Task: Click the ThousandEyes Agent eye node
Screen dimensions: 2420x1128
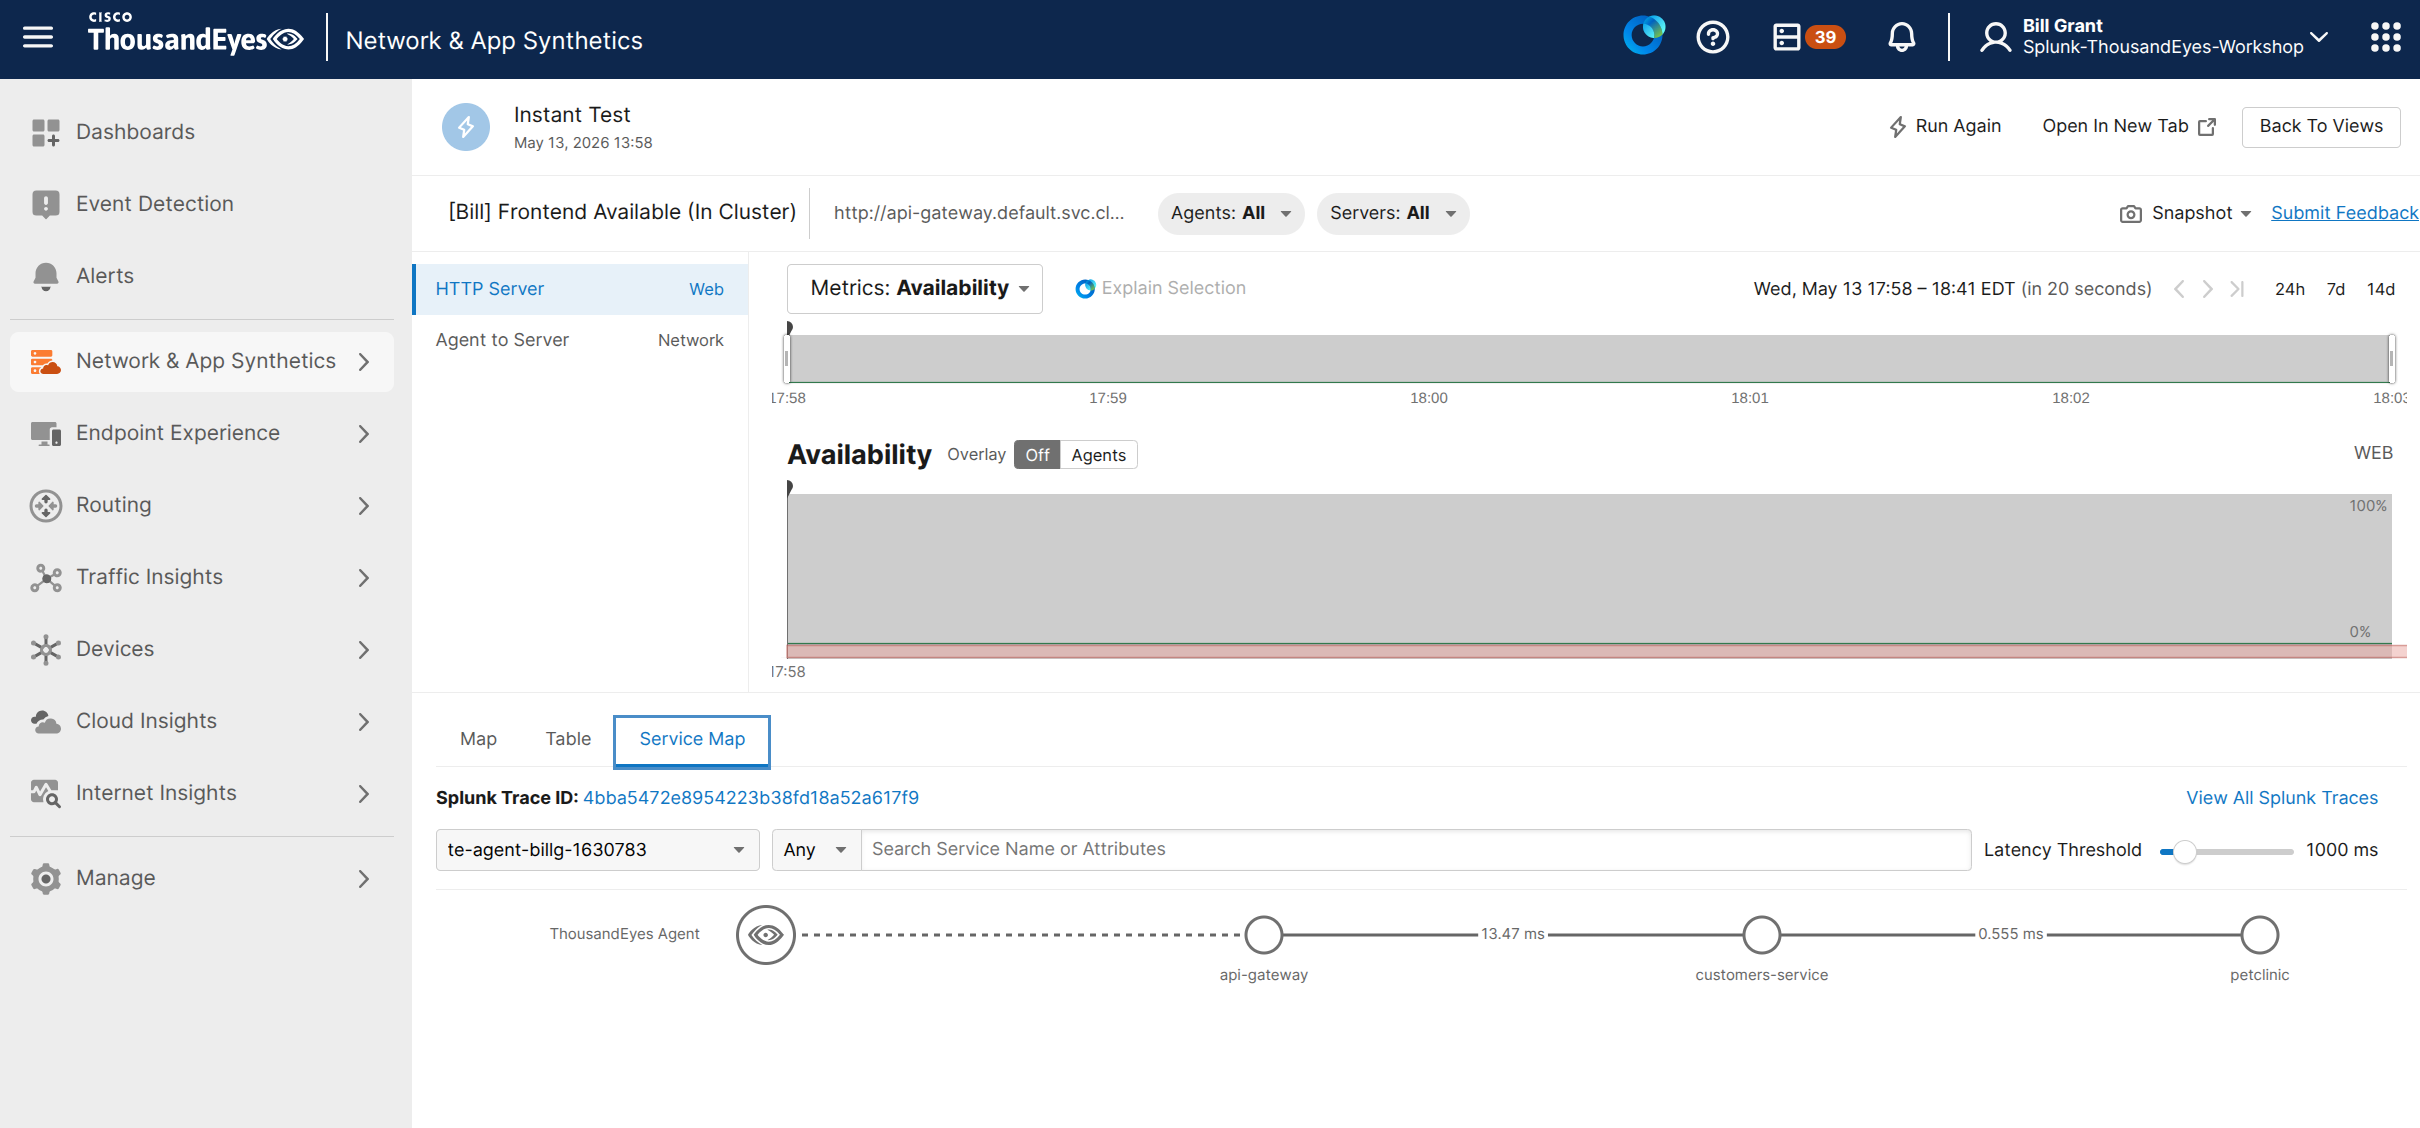Action: coord(766,935)
